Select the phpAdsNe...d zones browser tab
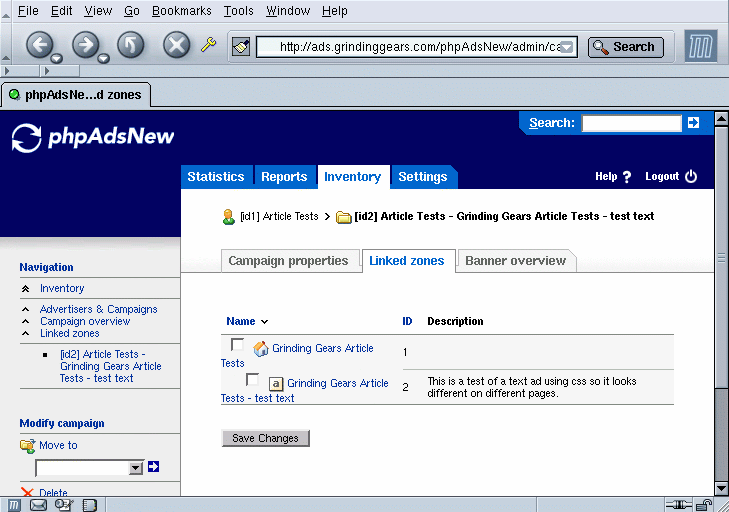Image resolution: width=729 pixels, height=512 pixels. pyautogui.click(x=76, y=95)
